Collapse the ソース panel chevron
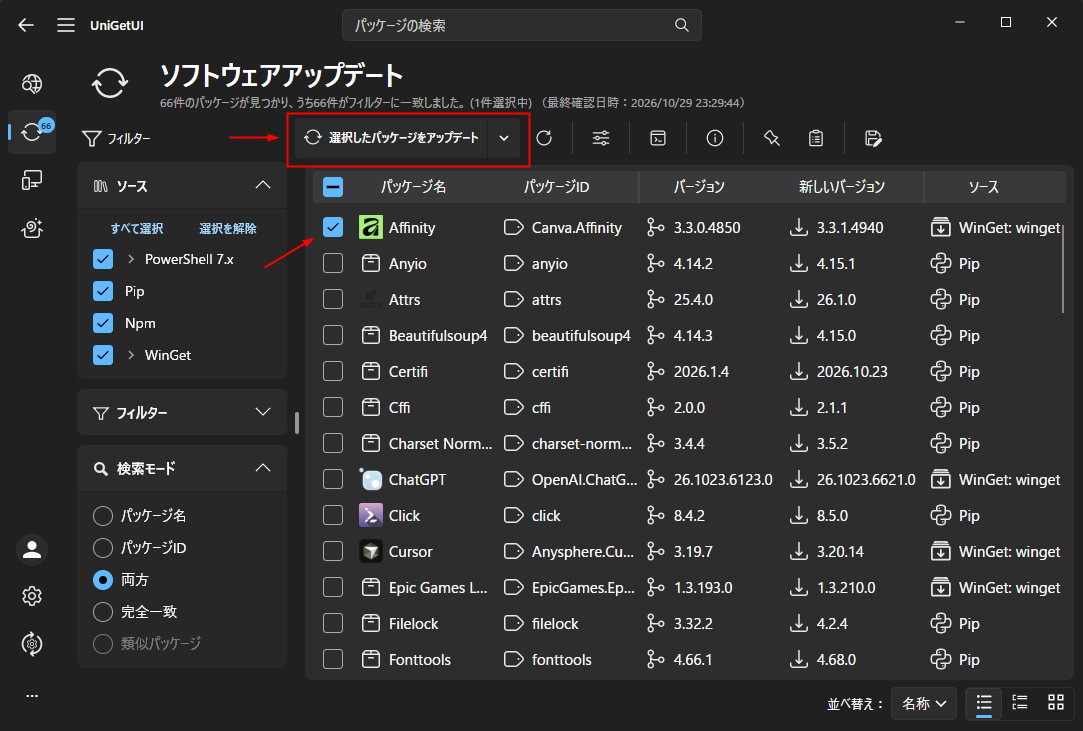Image resolution: width=1083 pixels, height=731 pixels. [x=263, y=185]
